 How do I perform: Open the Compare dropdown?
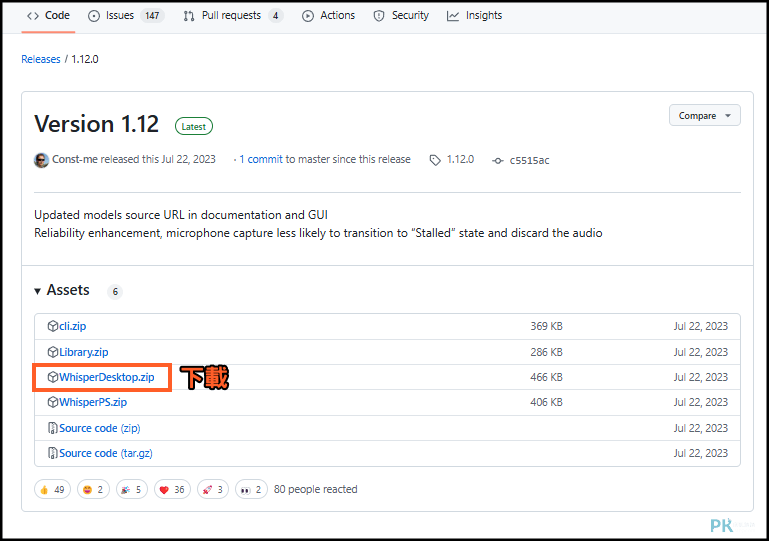click(704, 116)
